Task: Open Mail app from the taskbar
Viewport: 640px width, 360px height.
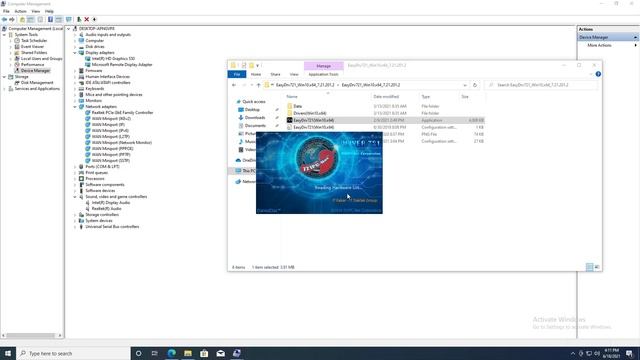Action: [x=220, y=353]
